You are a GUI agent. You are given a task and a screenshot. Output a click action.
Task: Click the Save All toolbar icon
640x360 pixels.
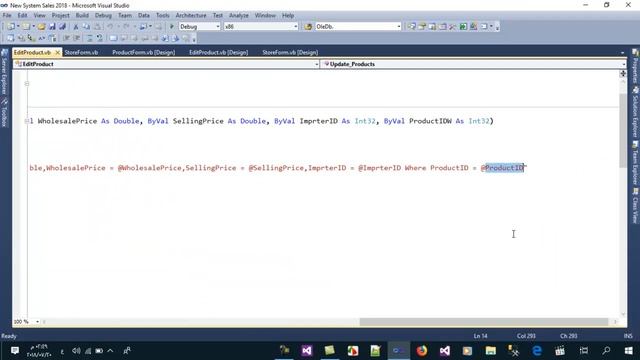(62, 27)
